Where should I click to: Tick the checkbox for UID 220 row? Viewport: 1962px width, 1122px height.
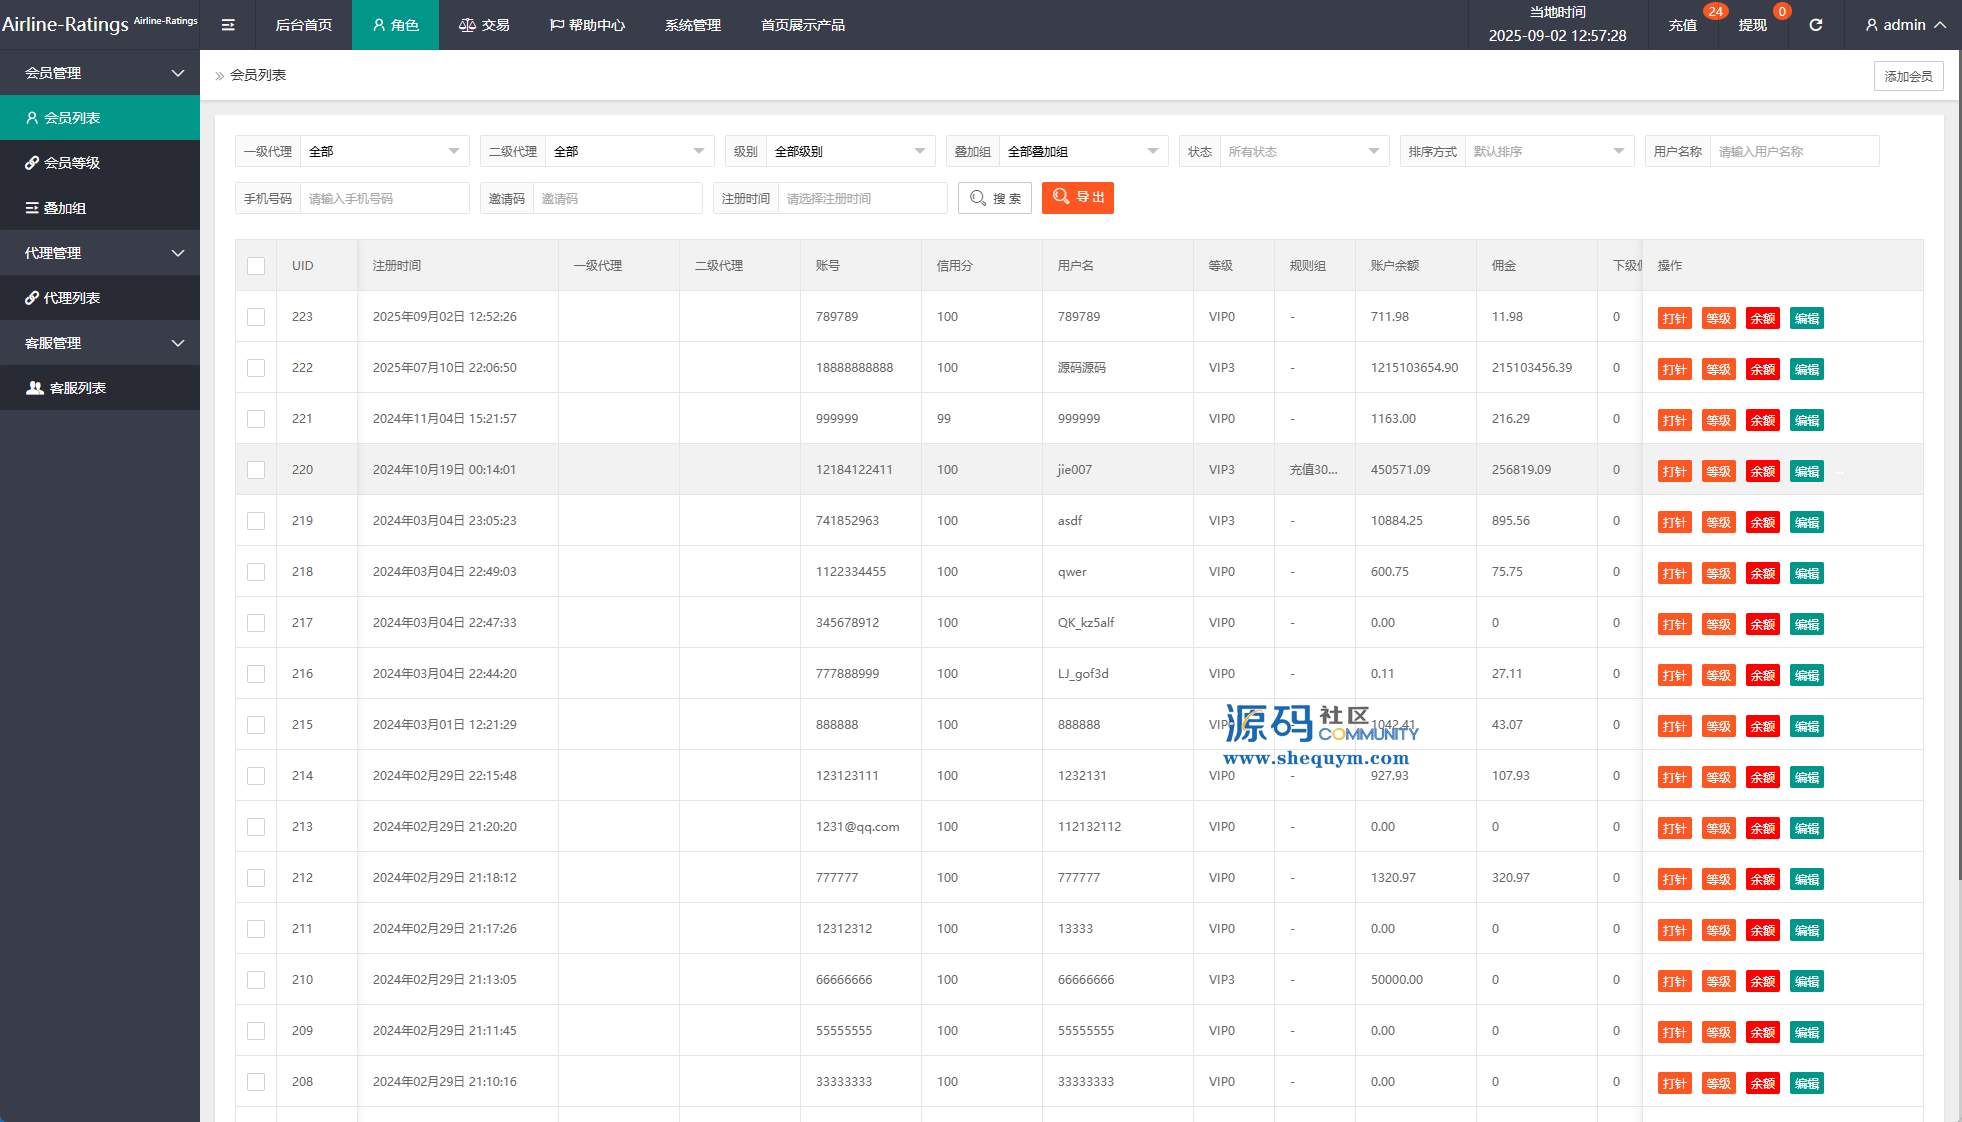256,470
